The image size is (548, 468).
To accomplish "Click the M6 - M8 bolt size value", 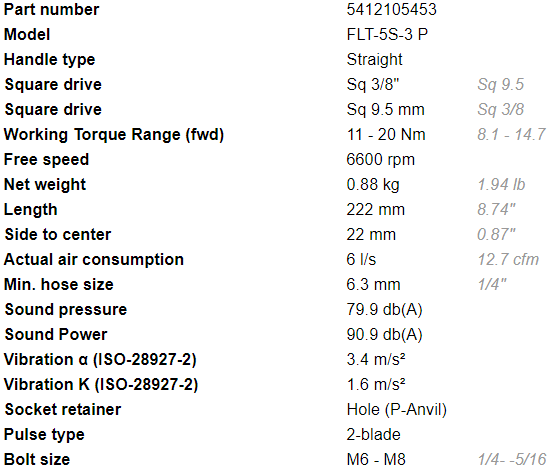I will pos(376,459).
